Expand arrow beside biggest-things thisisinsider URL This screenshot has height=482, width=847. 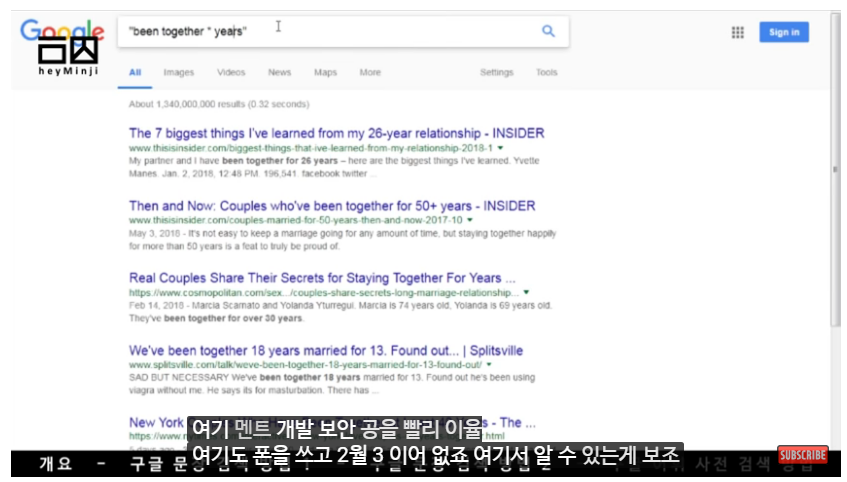tap(500, 148)
